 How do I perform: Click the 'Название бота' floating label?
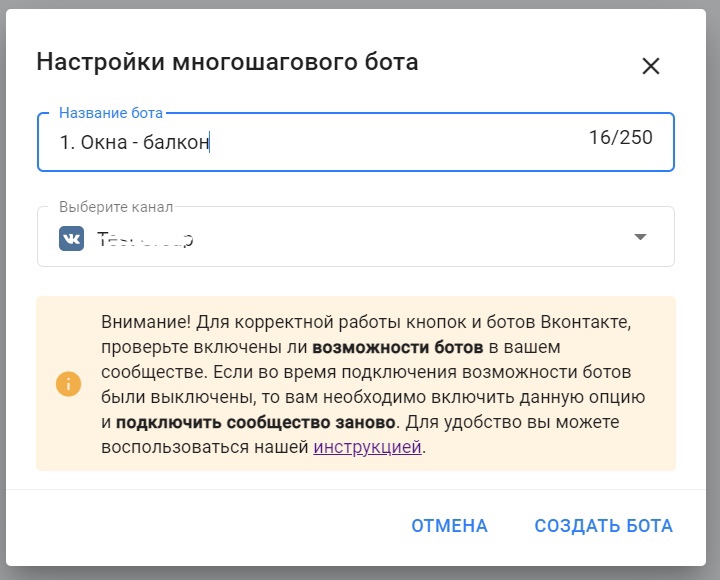110,113
